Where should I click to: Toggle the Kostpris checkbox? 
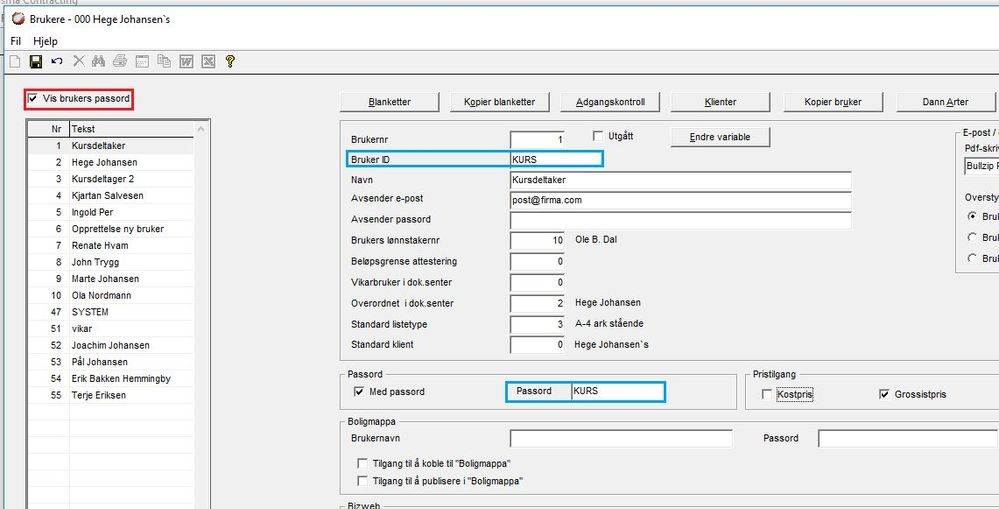coord(766,394)
